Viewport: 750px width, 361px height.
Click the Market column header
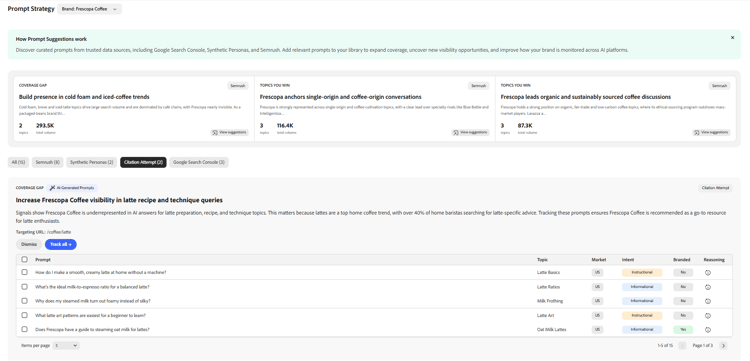[598, 260]
